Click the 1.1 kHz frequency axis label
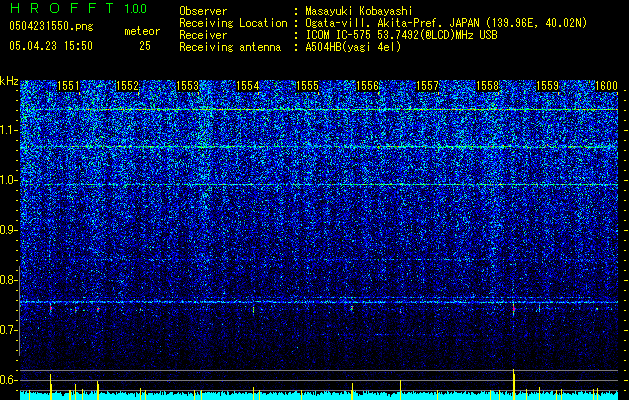Viewport: 629px width, 400px height. [x=9, y=130]
